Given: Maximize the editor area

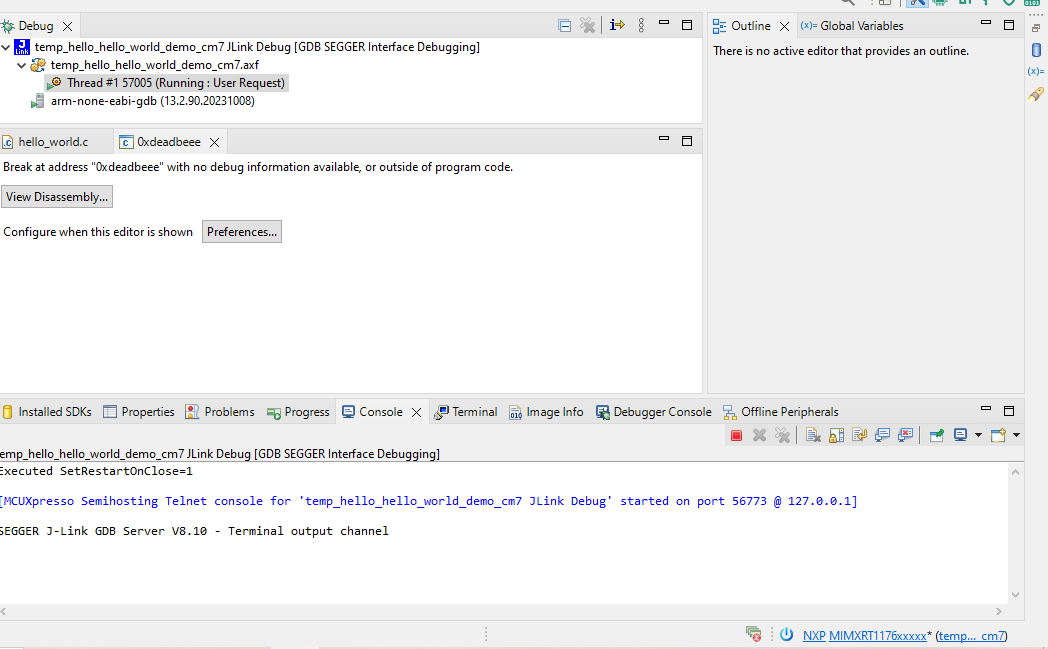Looking at the screenshot, I should coord(686,141).
